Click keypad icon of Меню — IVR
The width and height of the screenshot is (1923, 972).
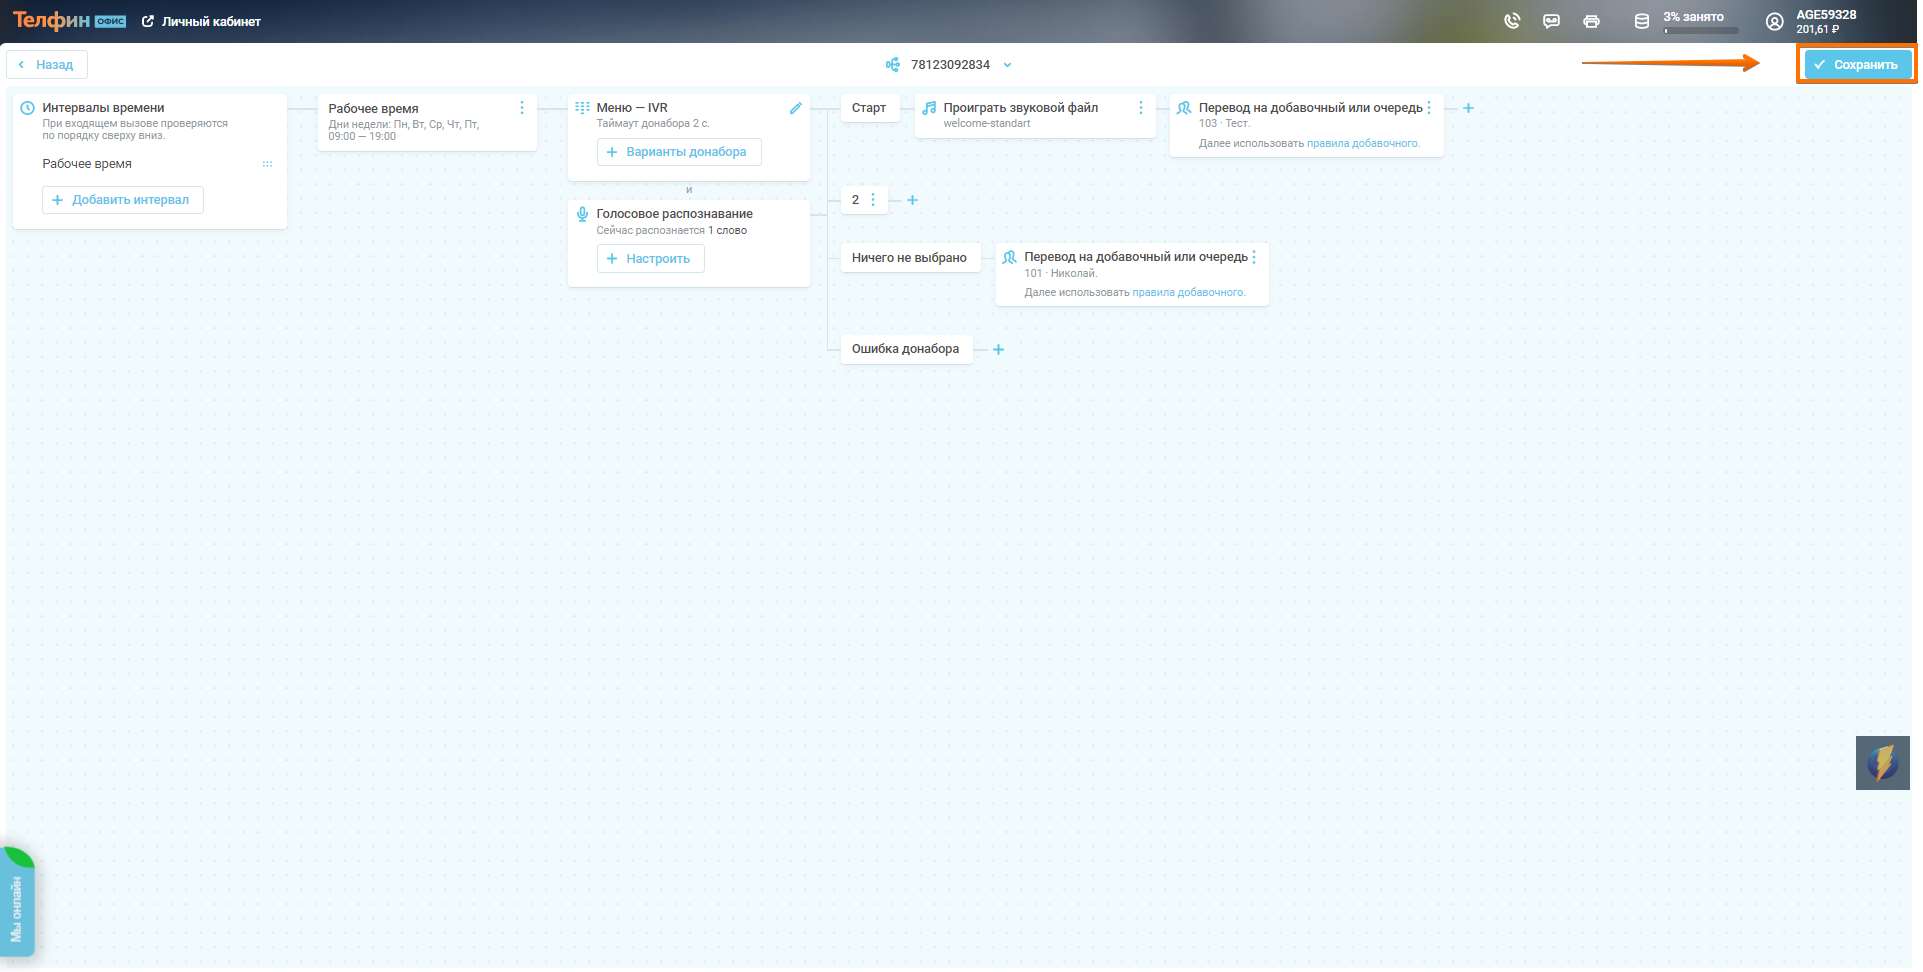pos(582,108)
